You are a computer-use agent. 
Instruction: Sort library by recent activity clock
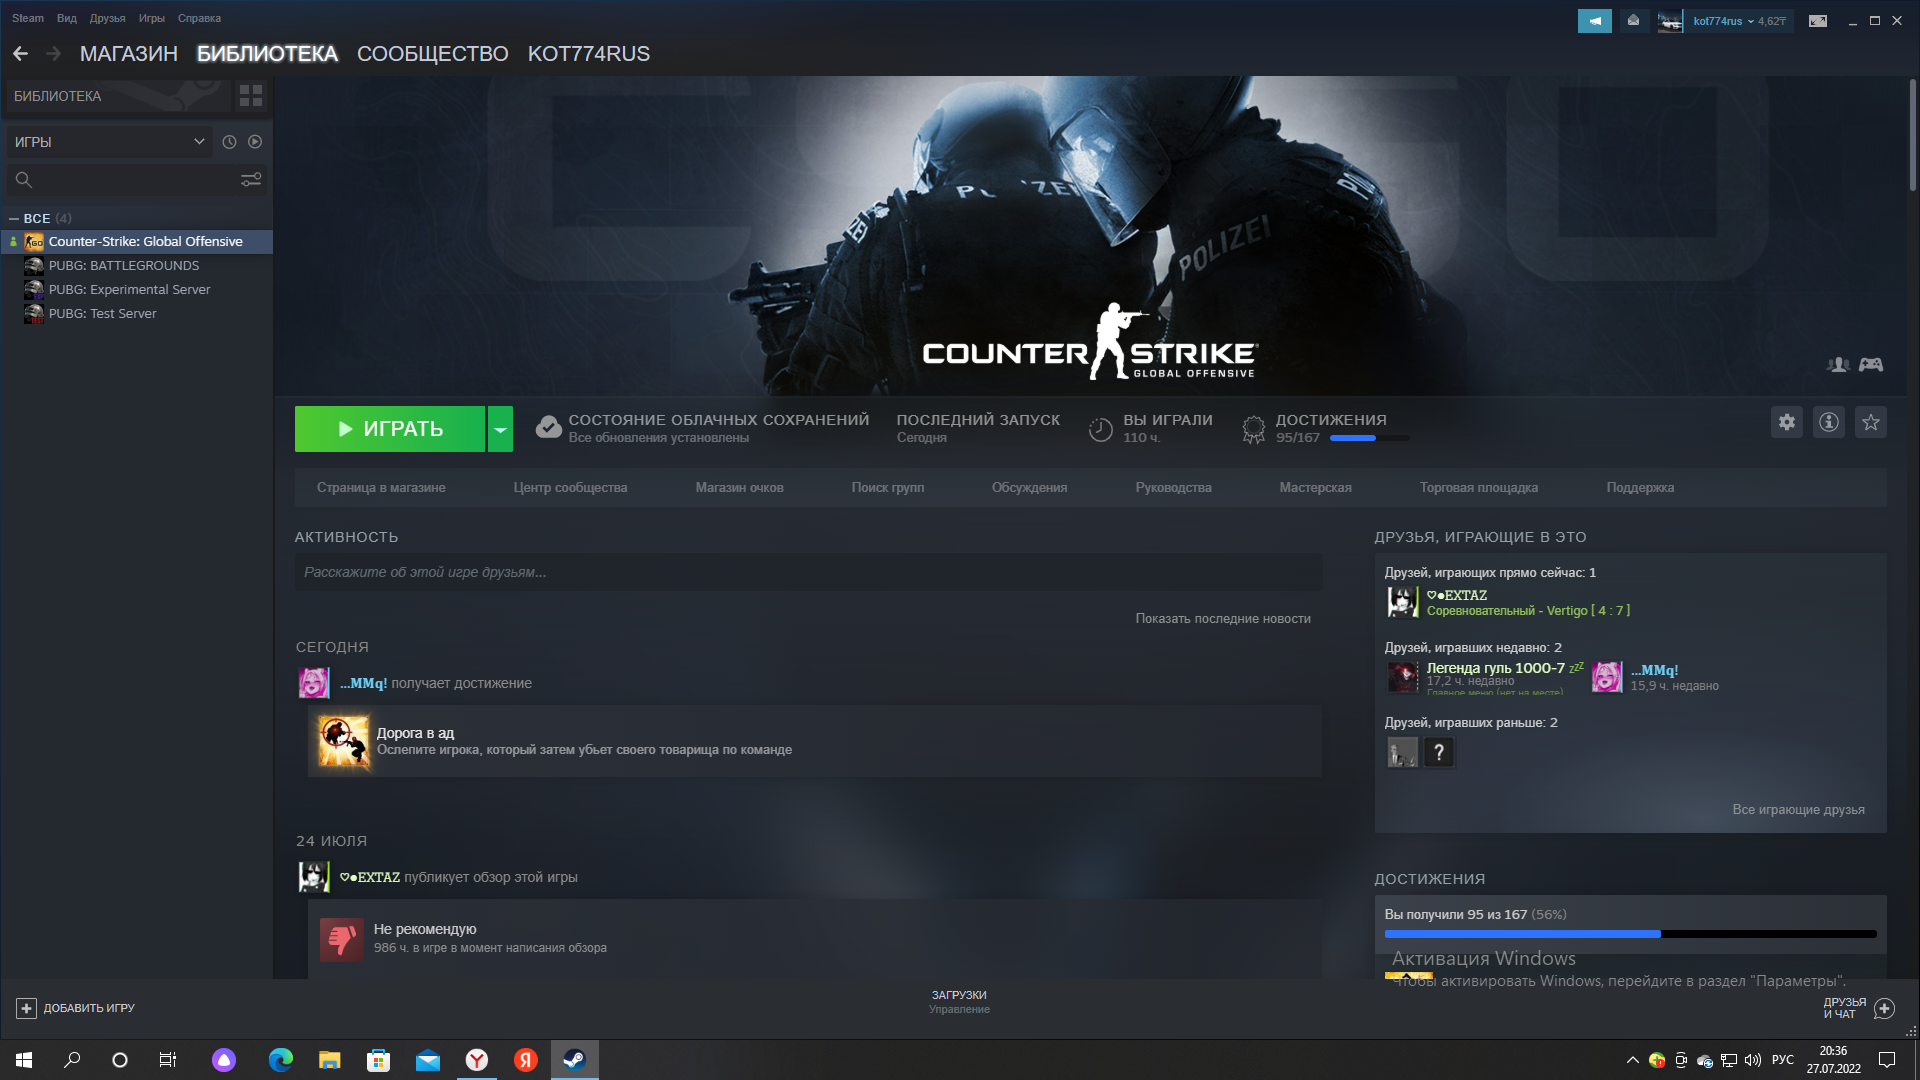click(x=229, y=142)
